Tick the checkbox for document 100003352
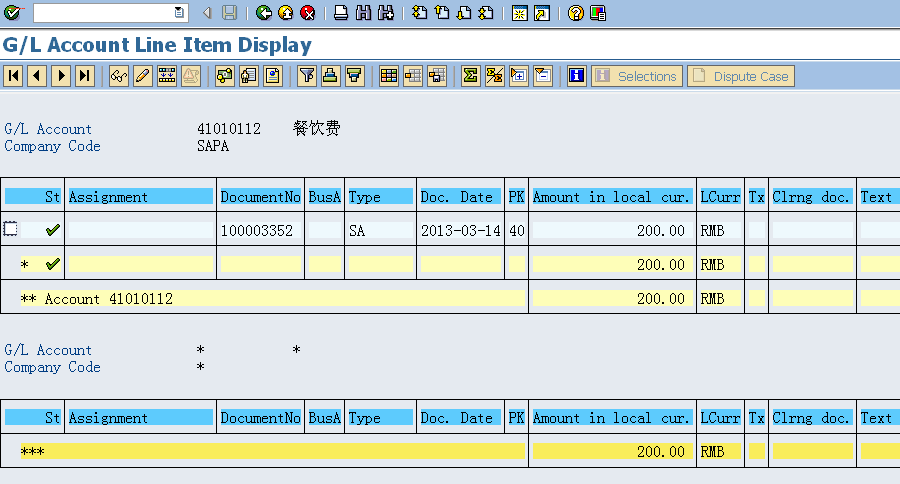The height and width of the screenshot is (484, 900). [x=10, y=229]
